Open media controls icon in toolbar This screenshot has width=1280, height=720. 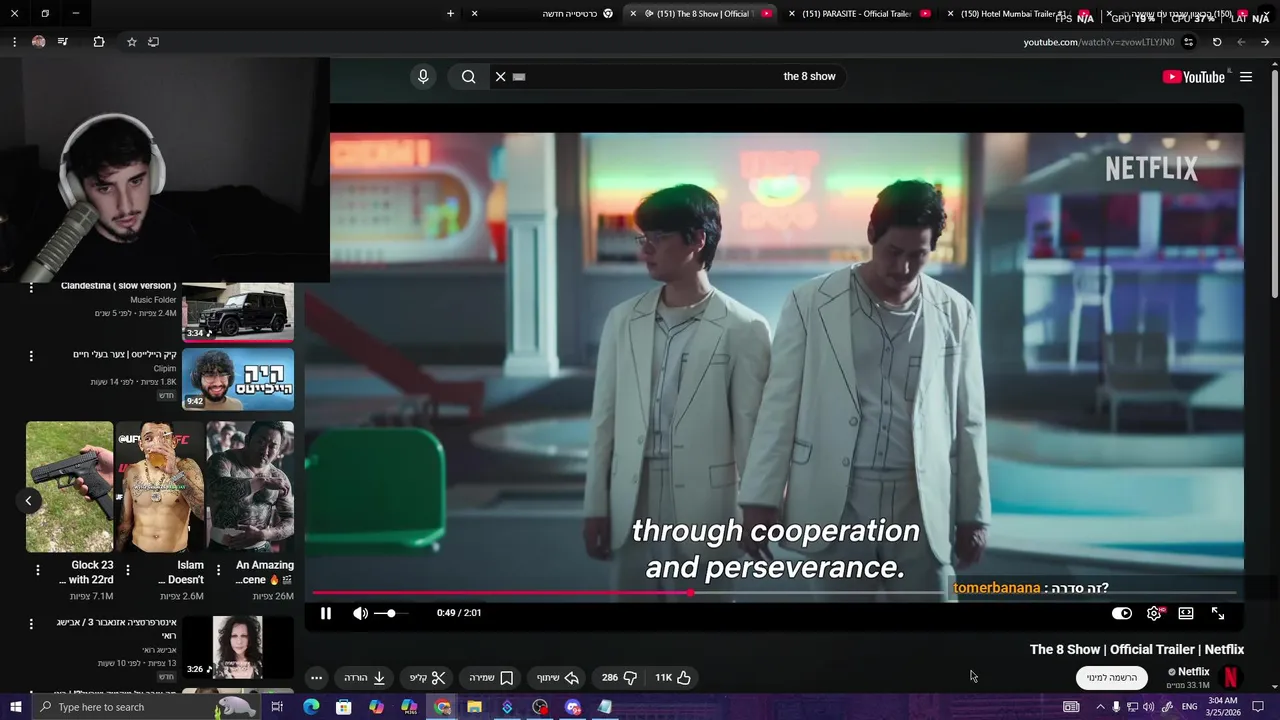[63, 42]
